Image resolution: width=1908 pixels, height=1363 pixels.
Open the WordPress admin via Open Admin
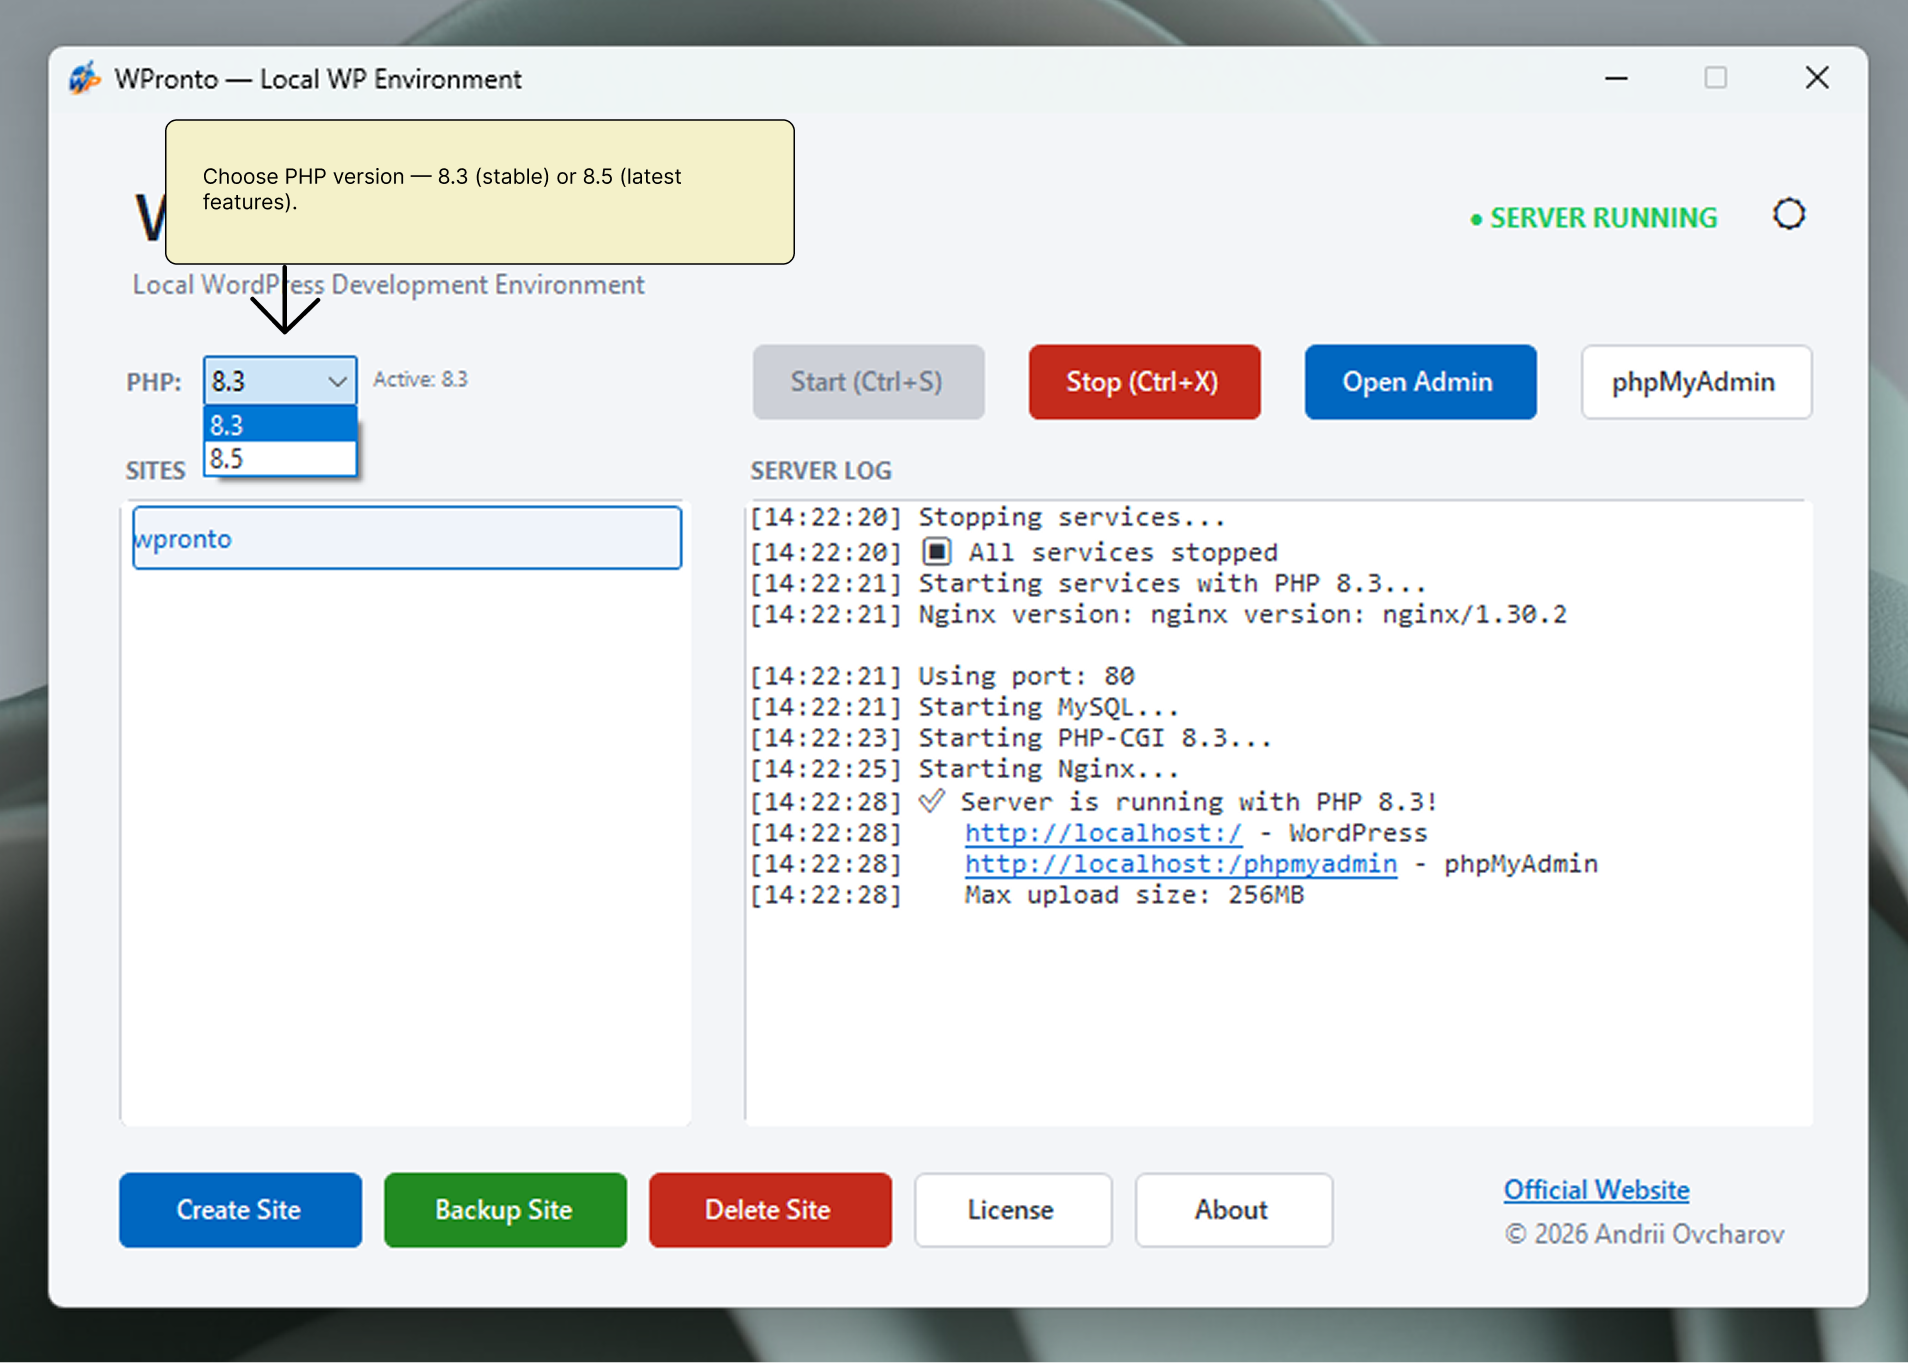click(1420, 382)
